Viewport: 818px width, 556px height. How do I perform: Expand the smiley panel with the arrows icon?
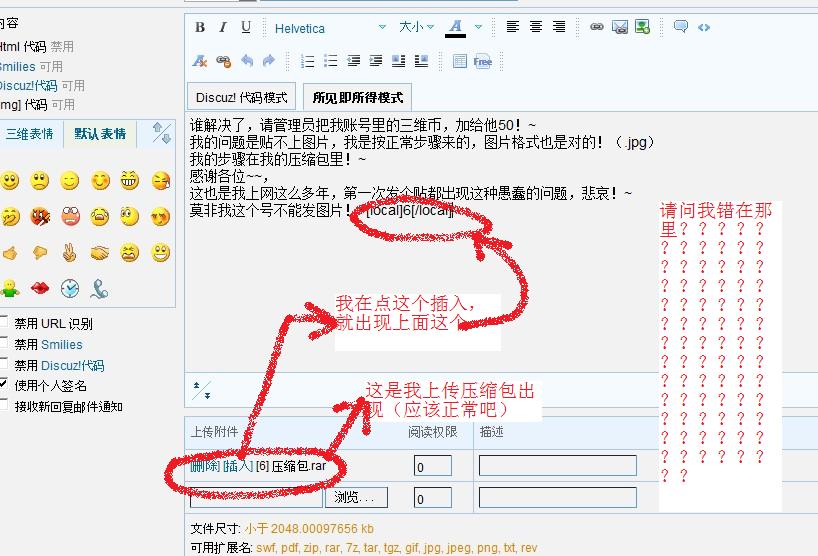[x=162, y=132]
